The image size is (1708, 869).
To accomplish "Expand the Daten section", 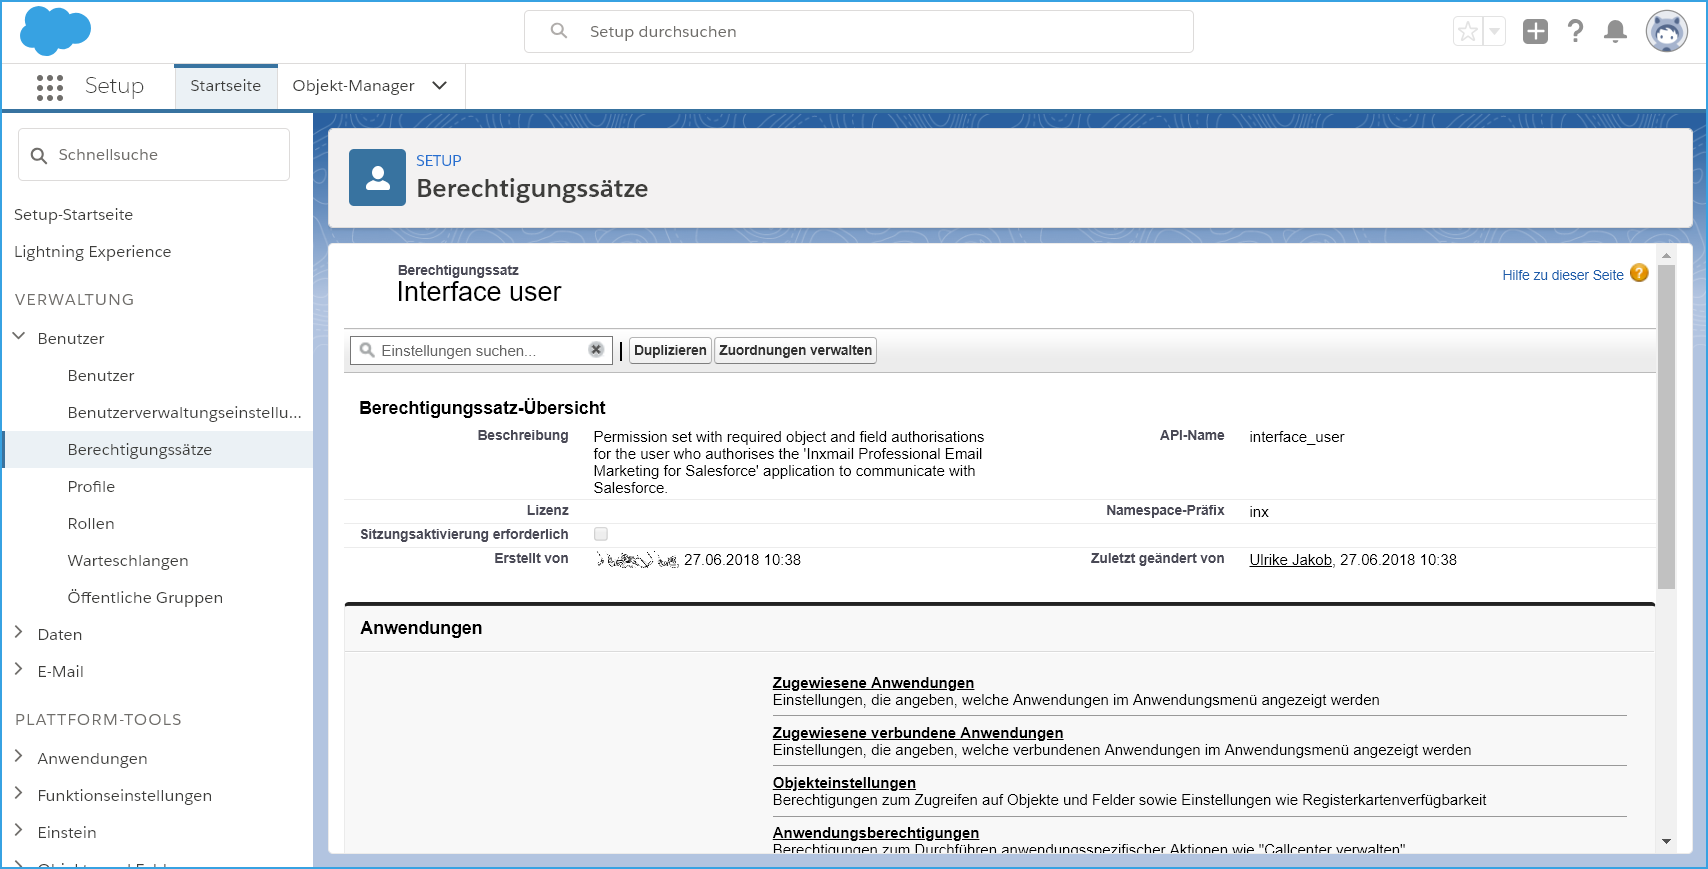I will [x=19, y=633].
